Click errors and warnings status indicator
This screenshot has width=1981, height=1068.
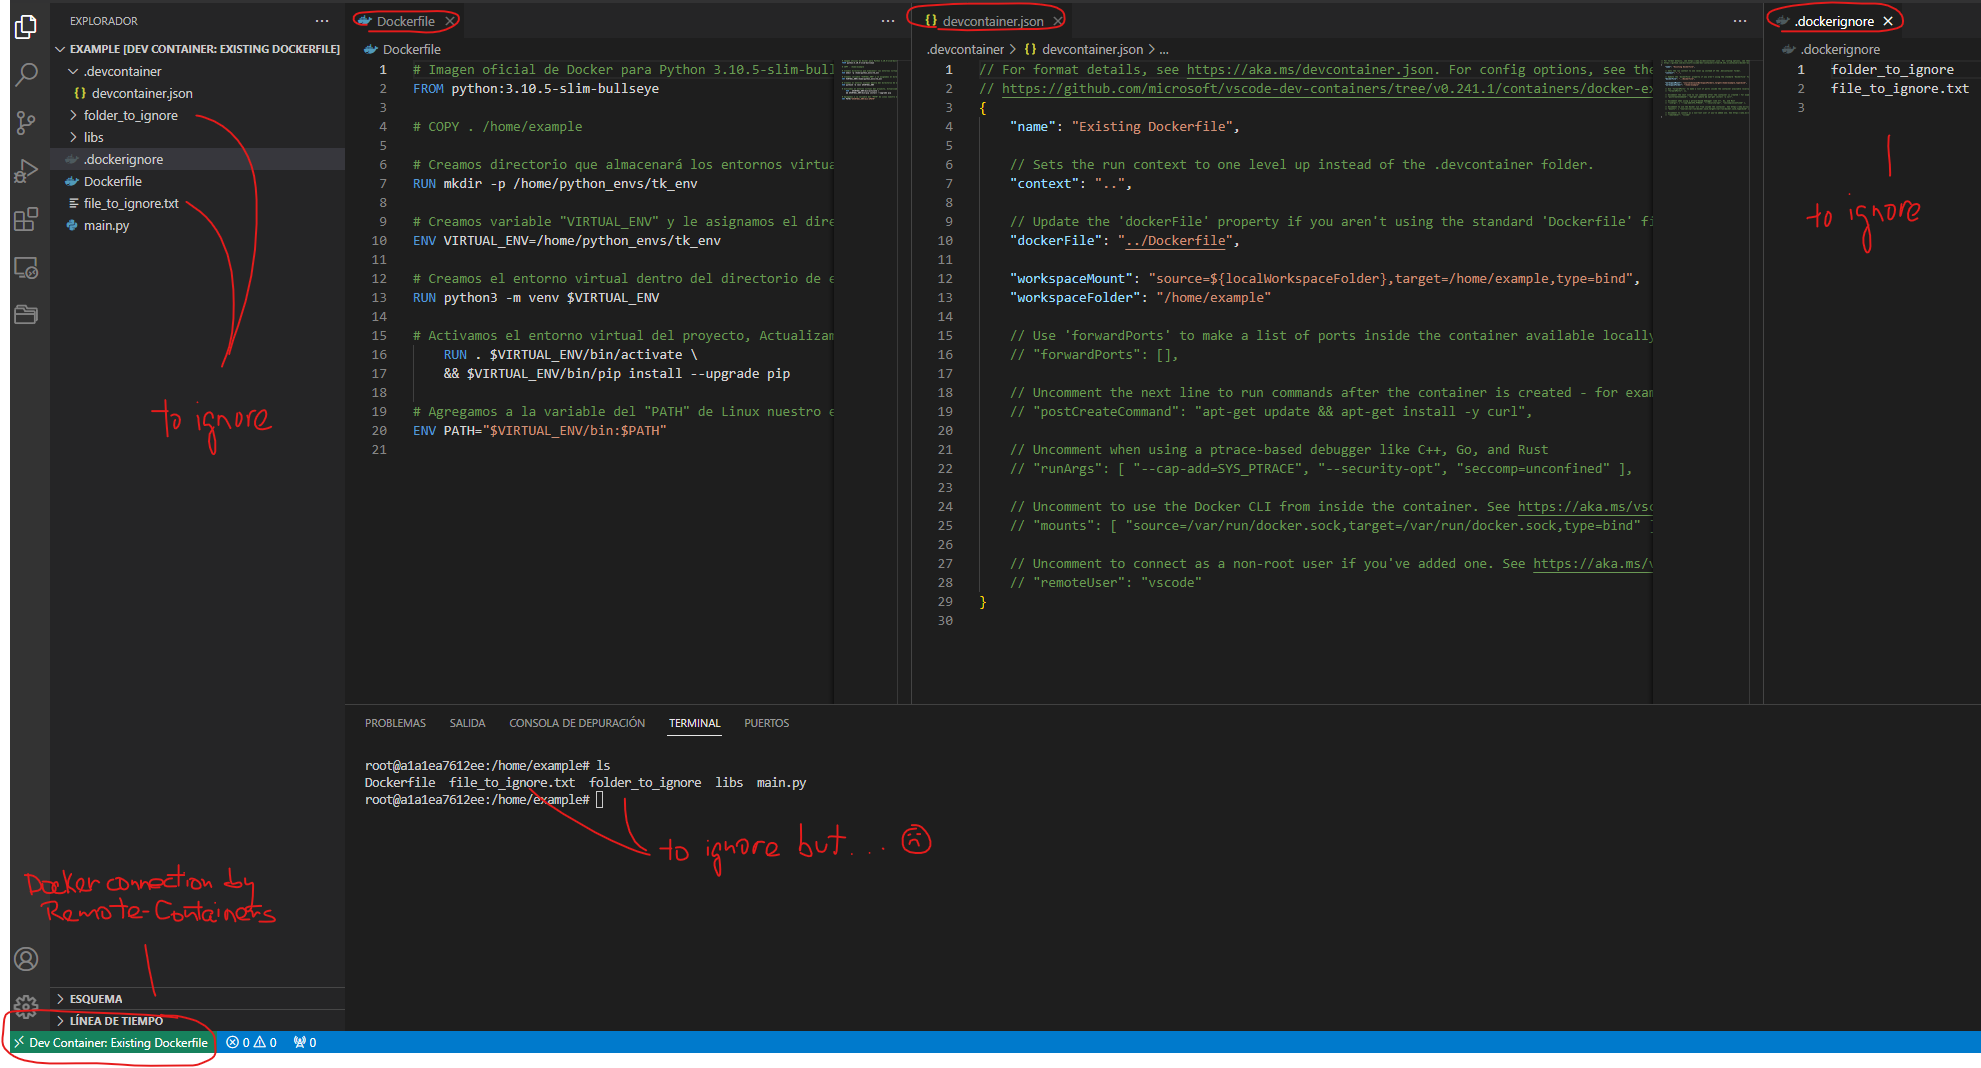pyautogui.click(x=251, y=1042)
